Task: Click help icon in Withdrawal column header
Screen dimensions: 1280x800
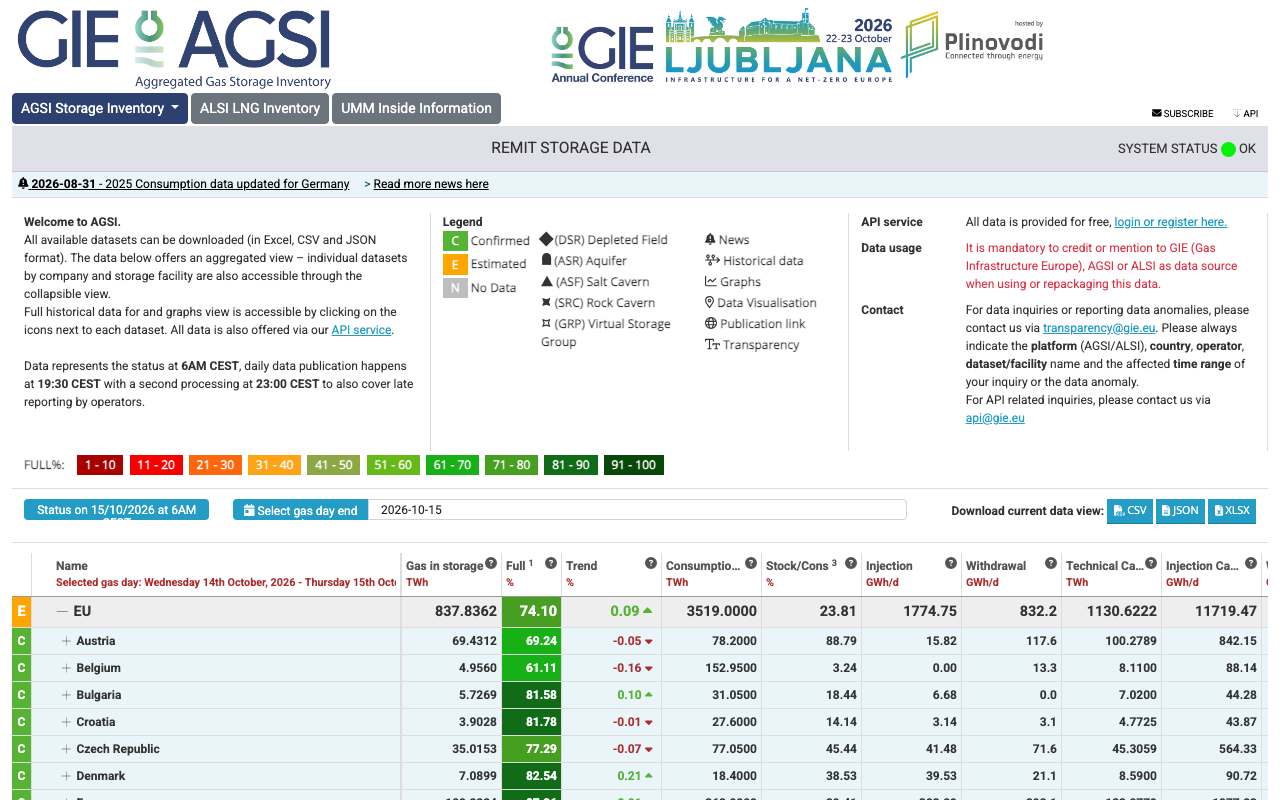Action: pyautogui.click(x=1051, y=563)
